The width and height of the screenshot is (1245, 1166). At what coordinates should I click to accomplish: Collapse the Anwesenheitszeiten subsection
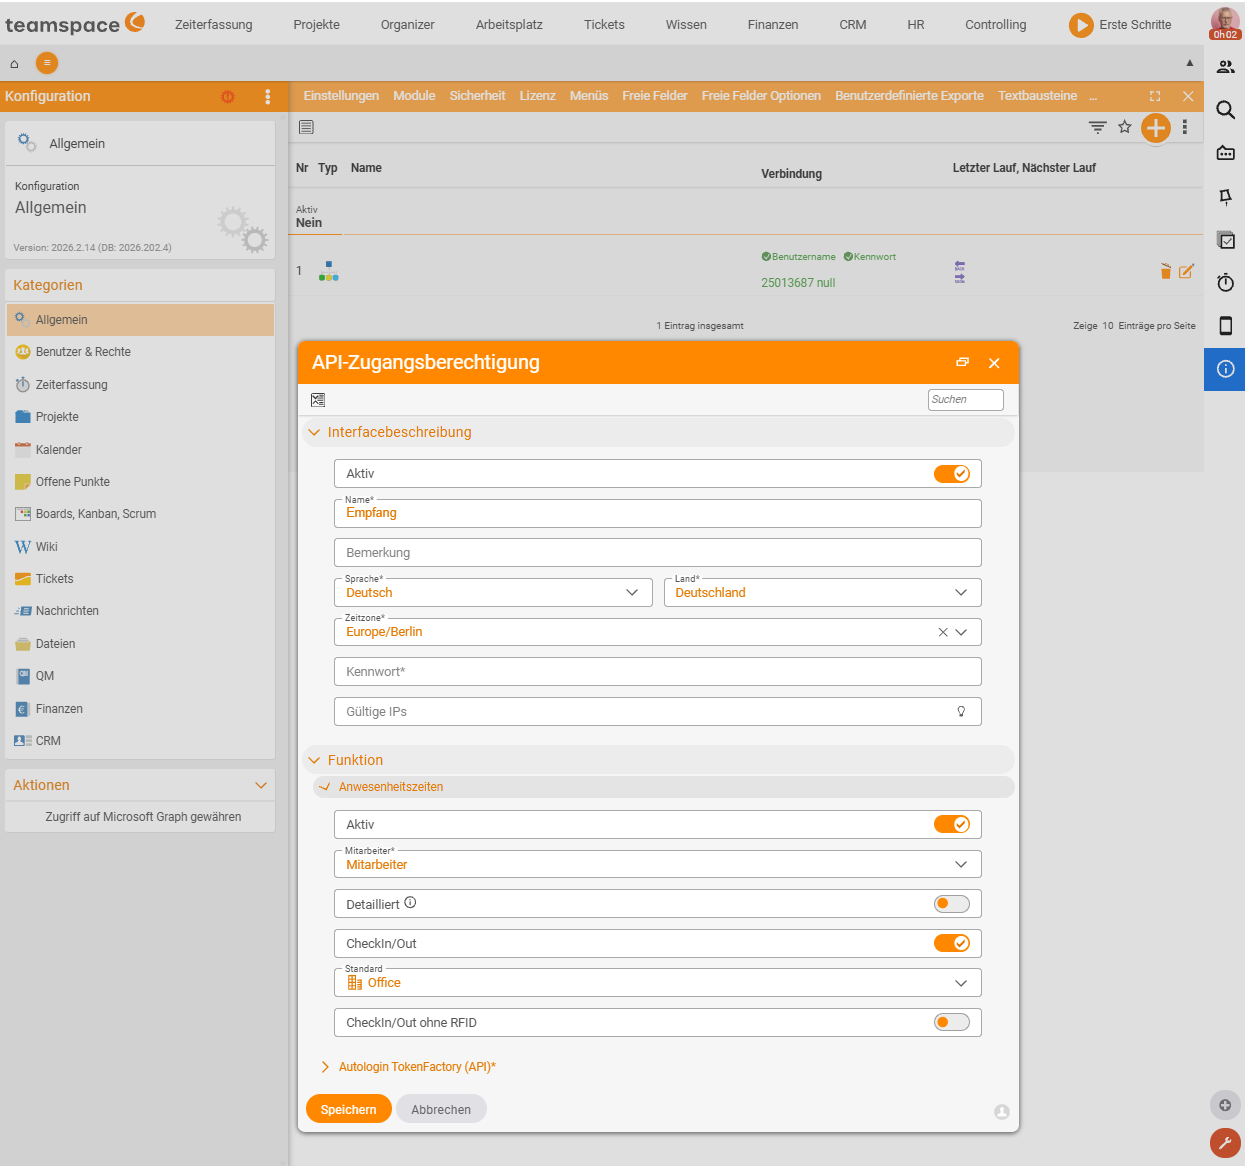324,787
